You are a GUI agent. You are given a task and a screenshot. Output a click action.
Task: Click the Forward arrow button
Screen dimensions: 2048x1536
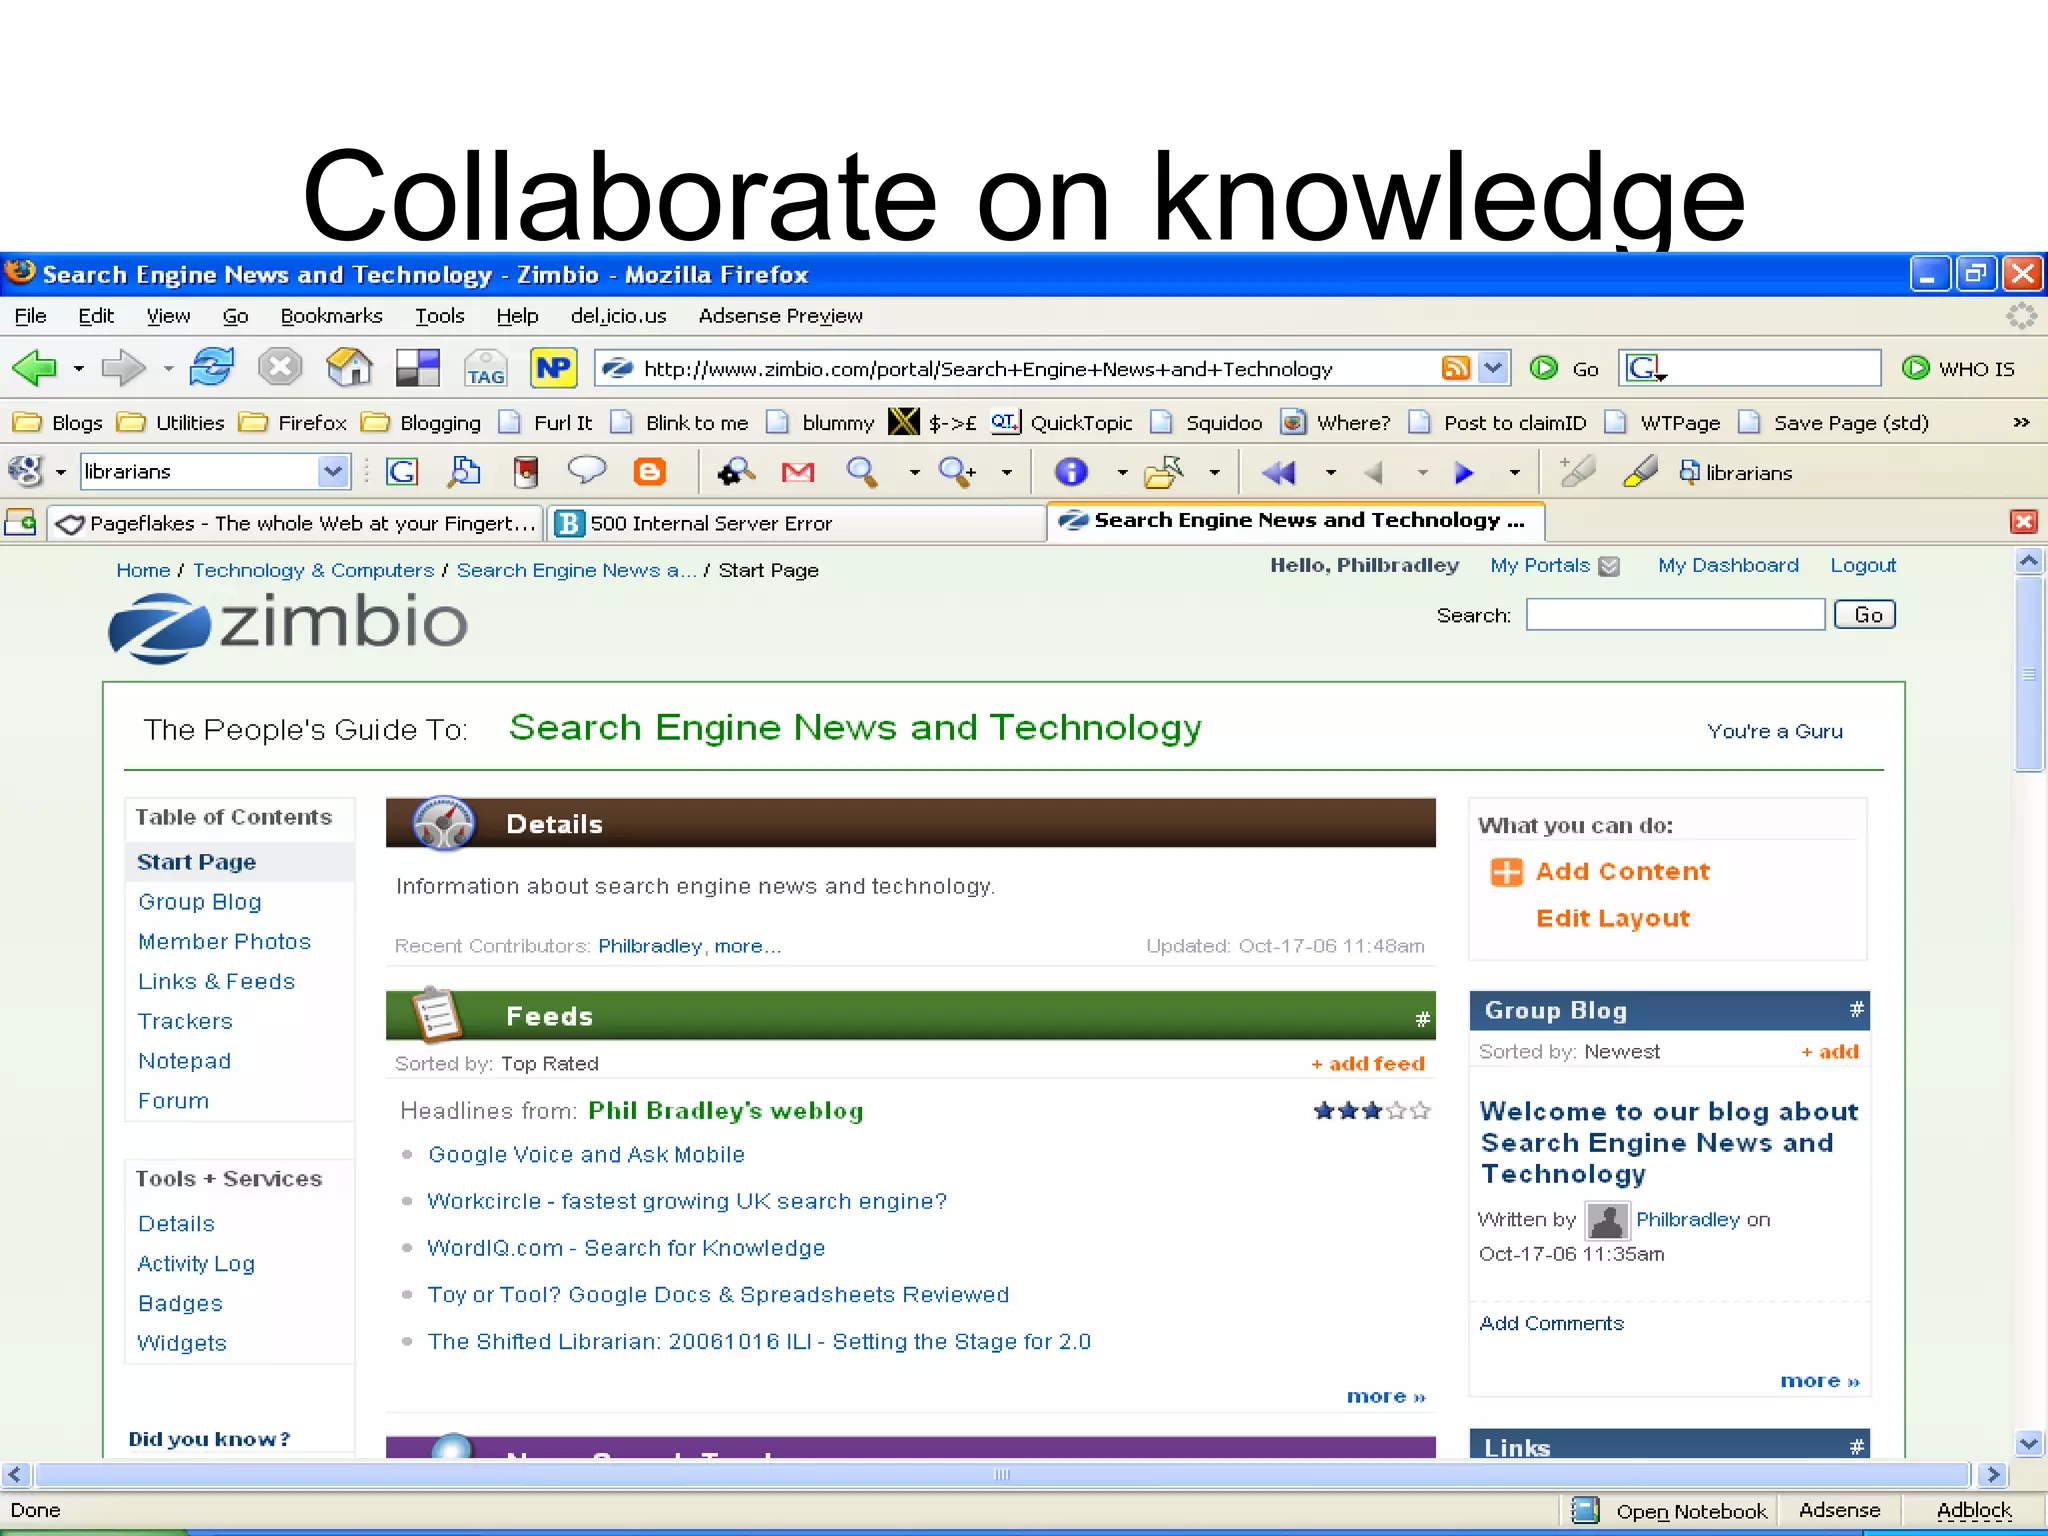tap(124, 368)
